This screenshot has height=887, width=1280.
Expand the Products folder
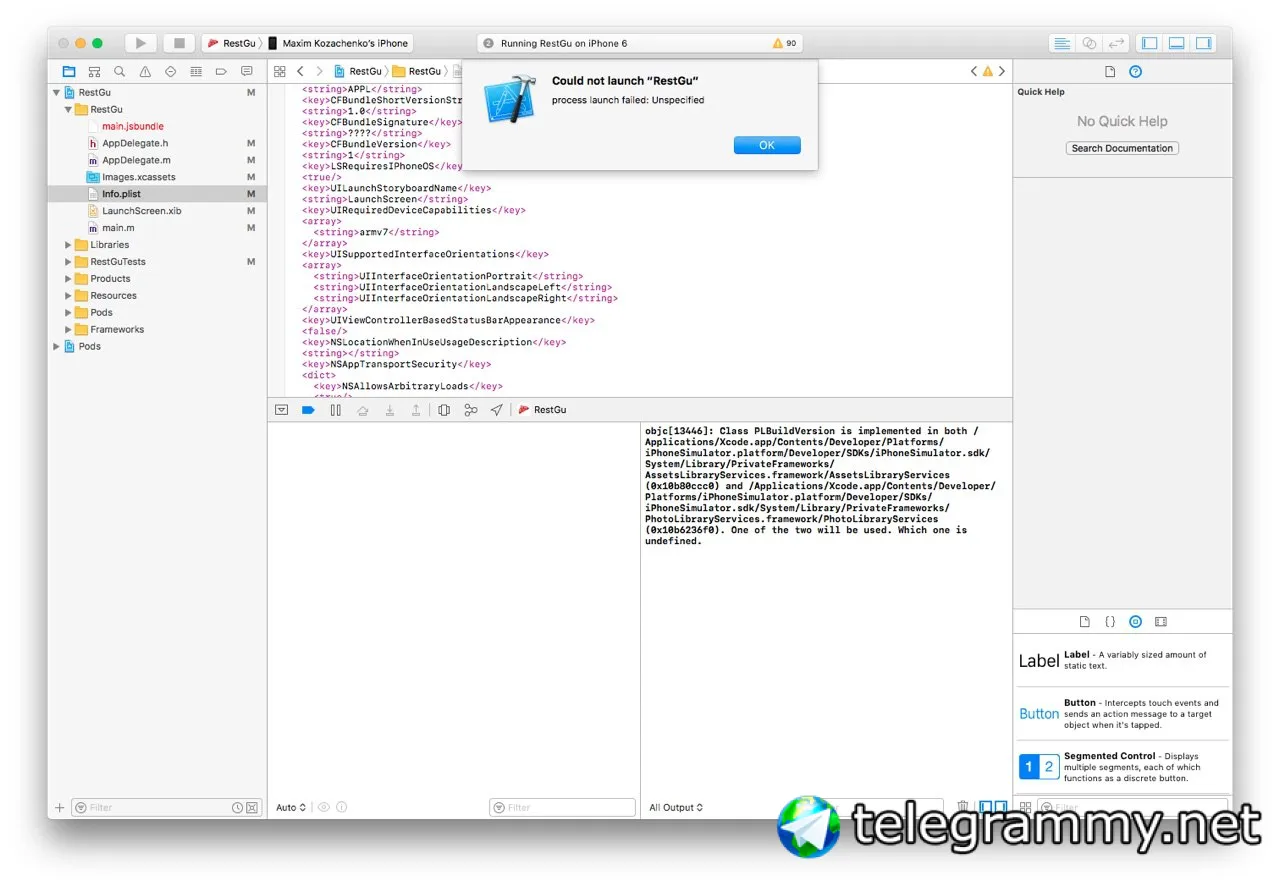tap(69, 279)
